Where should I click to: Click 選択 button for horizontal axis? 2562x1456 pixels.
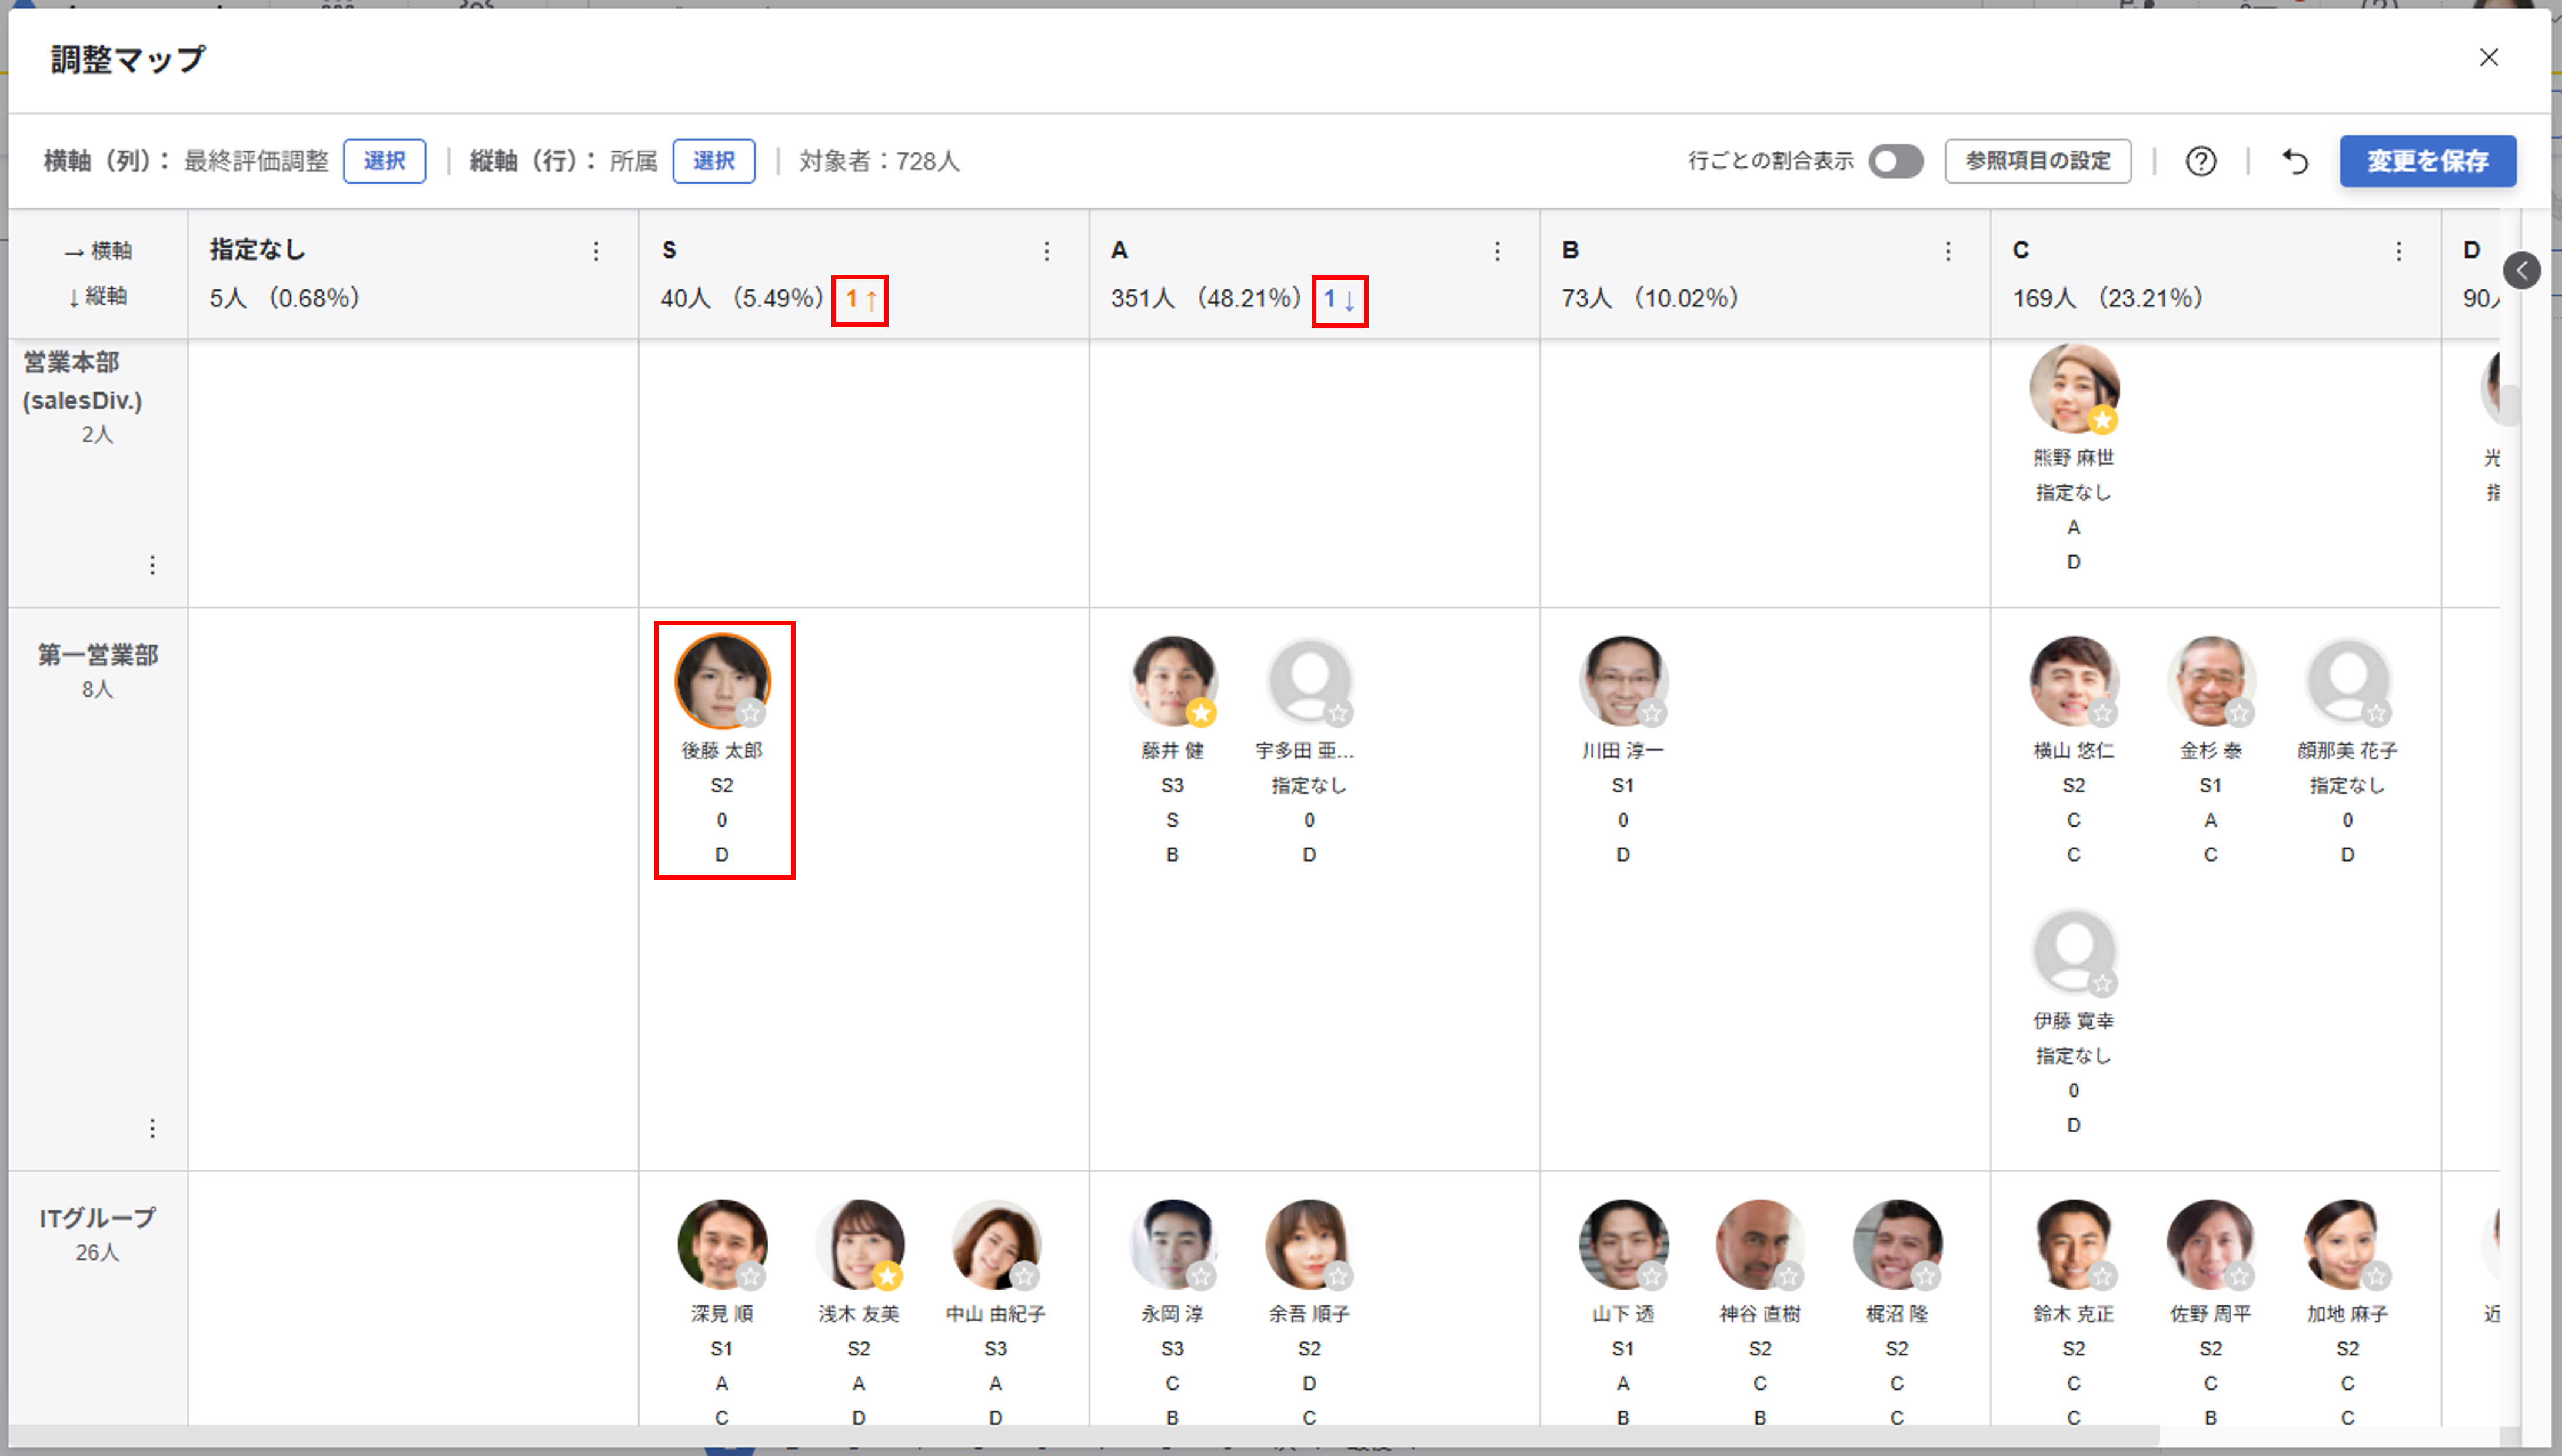coord(384,161)
